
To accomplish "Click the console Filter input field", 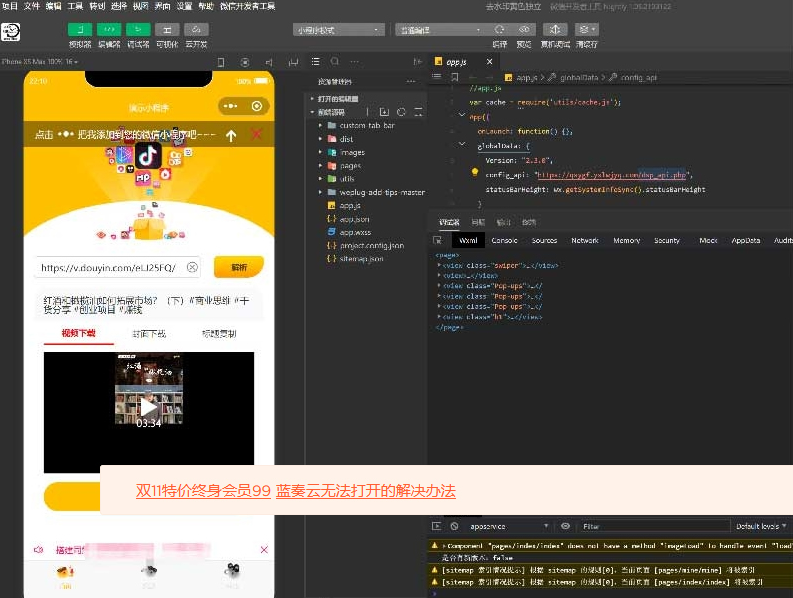I will [653, 526].
